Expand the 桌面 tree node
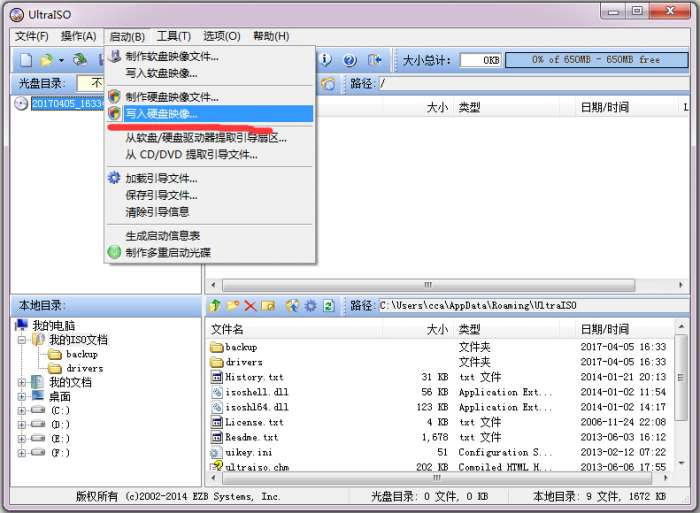Screen dimensions: 700x513 pos(21,396)
